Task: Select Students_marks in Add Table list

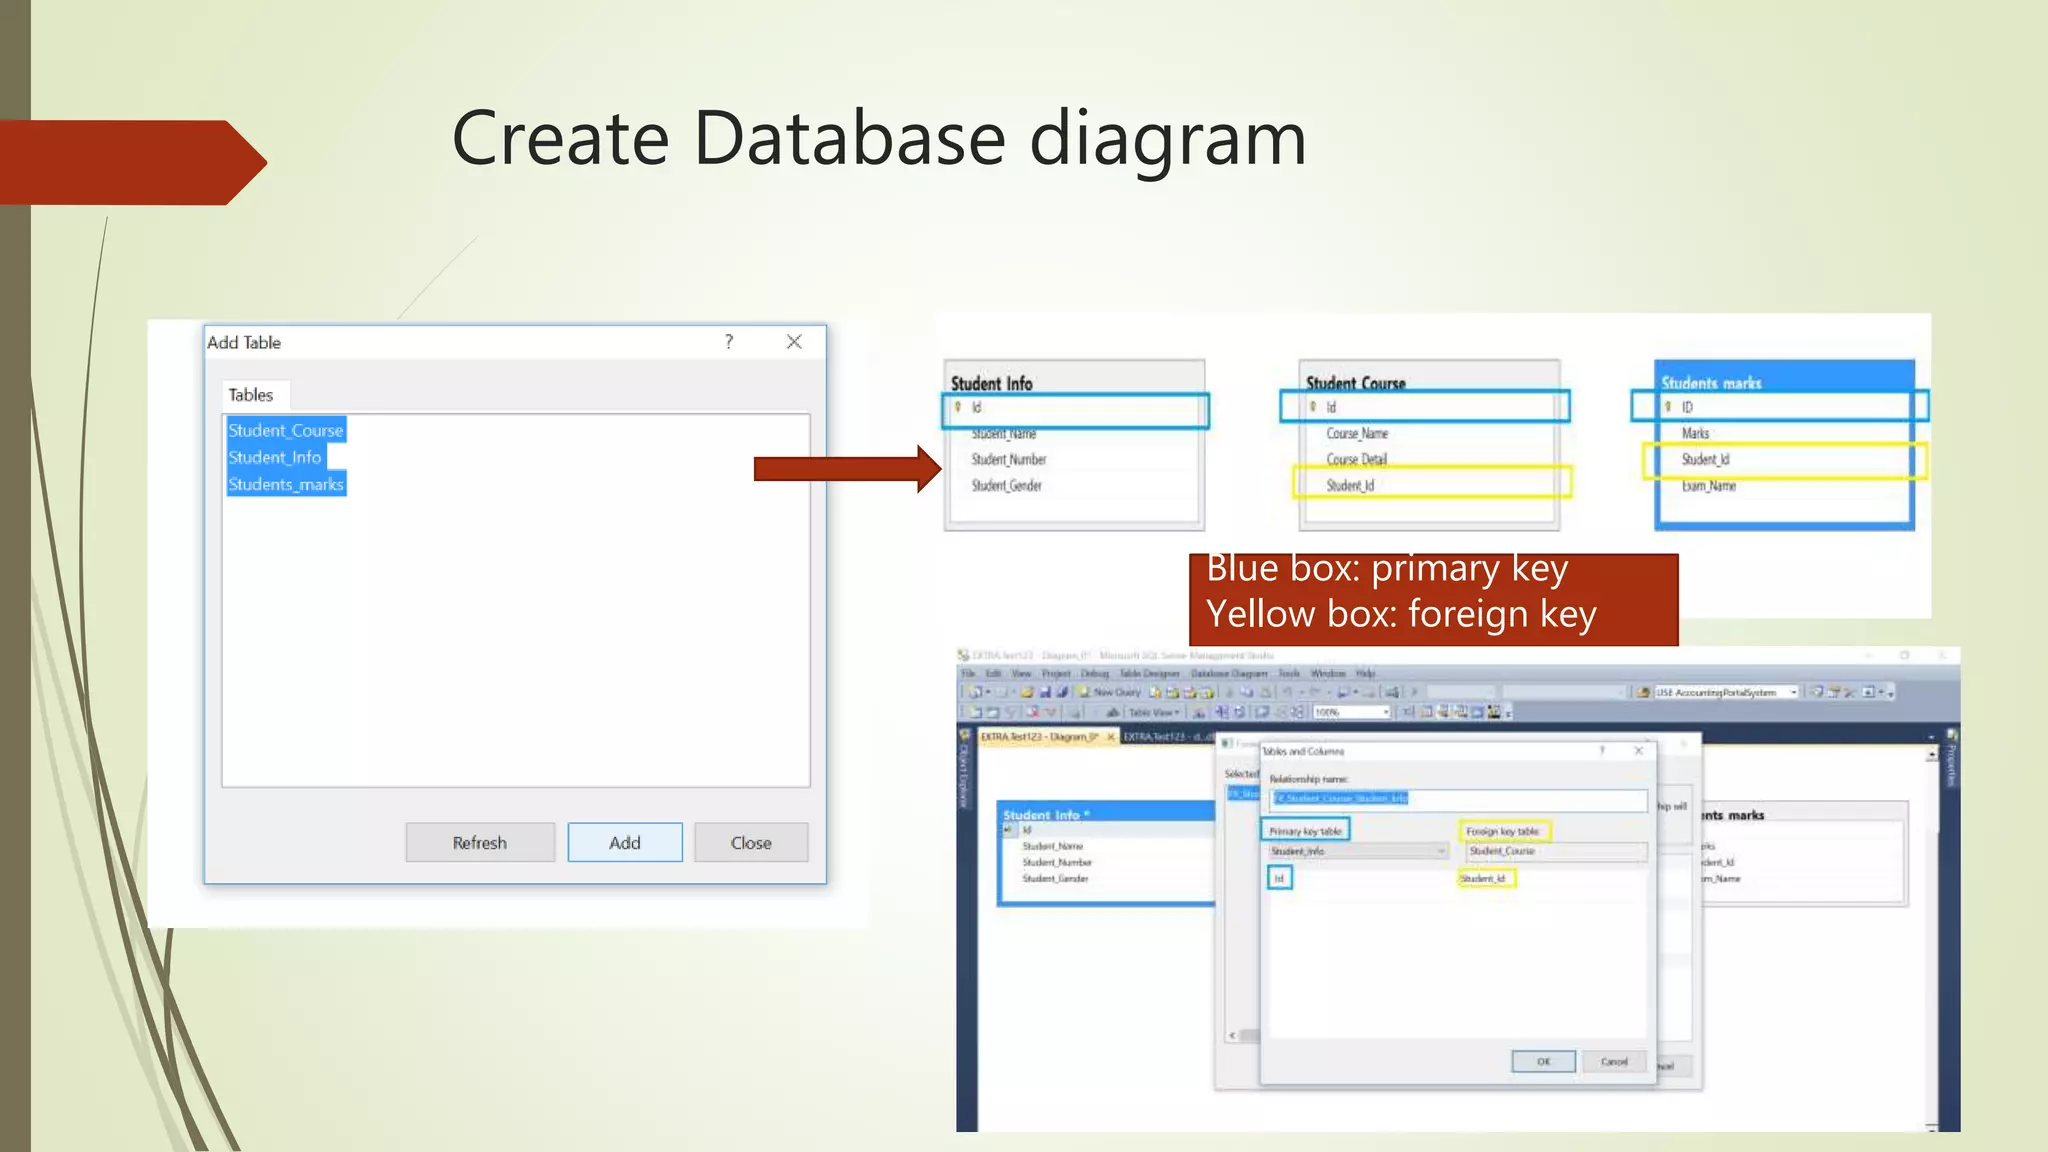Action: tap(286, 484)
